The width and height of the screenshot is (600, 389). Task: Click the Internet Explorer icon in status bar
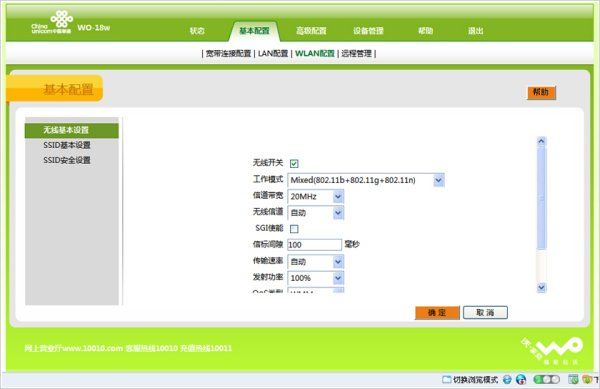(507, 379)
